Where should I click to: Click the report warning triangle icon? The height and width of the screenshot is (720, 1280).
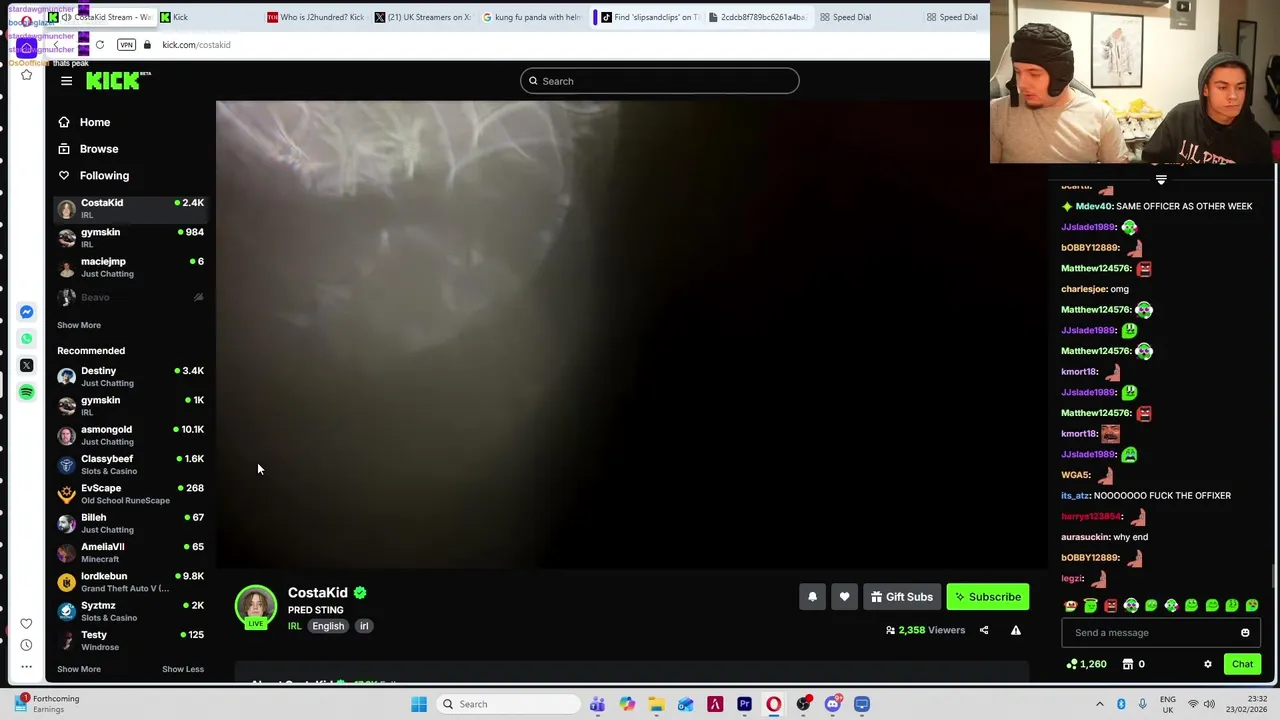[x=1015, y=630]
